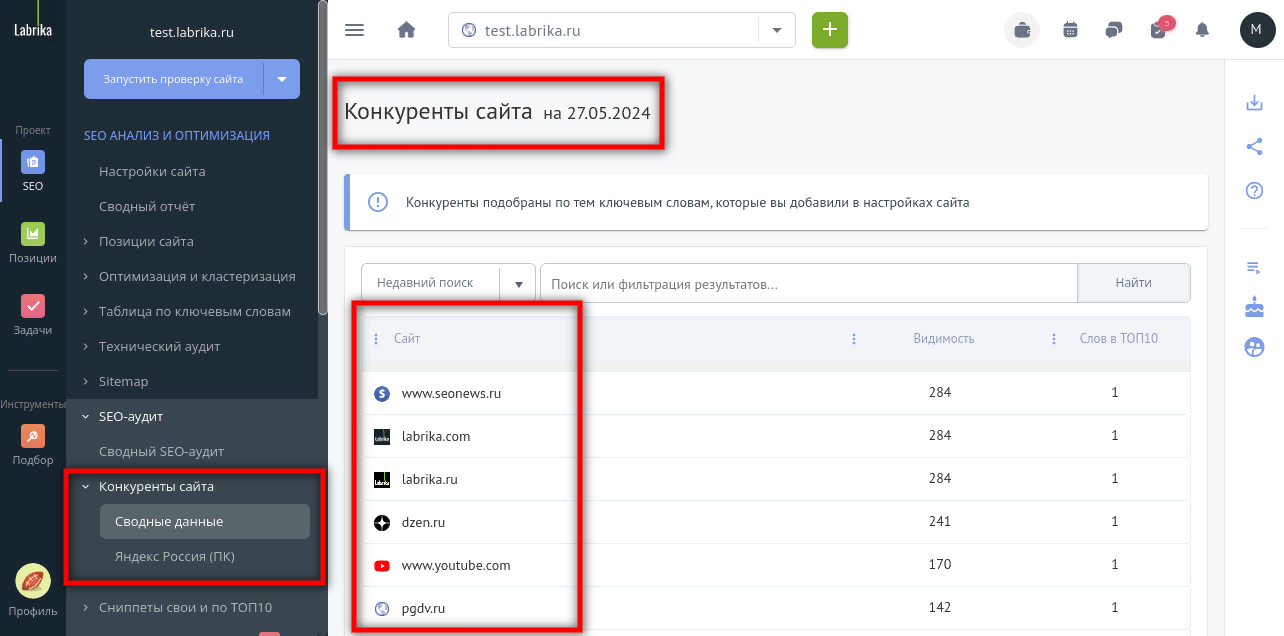Sort by the Слов в ТОП10 header
1284x636 pixels.
[x=1119, y=339]
